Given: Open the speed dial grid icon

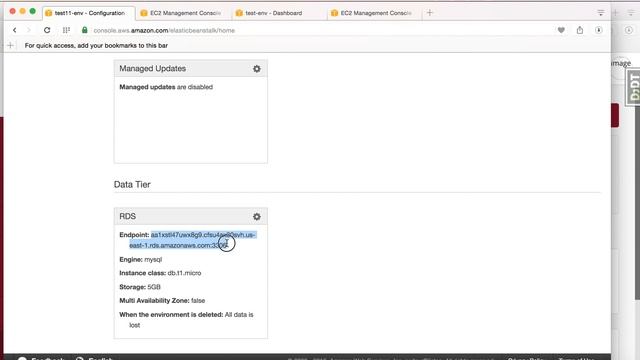Looking at the screenshot, I should (66, 30).
